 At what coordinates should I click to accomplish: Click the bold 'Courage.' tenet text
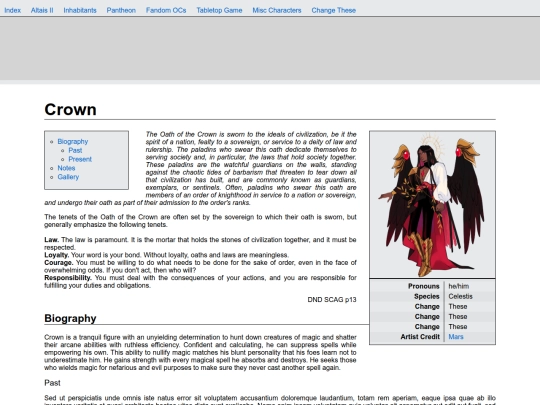[x=59, y=262]
